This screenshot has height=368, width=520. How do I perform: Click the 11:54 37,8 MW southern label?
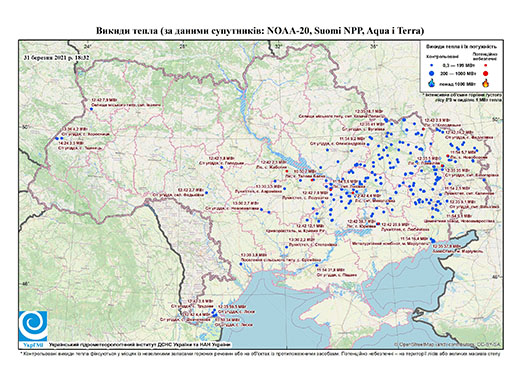[331, 270]
